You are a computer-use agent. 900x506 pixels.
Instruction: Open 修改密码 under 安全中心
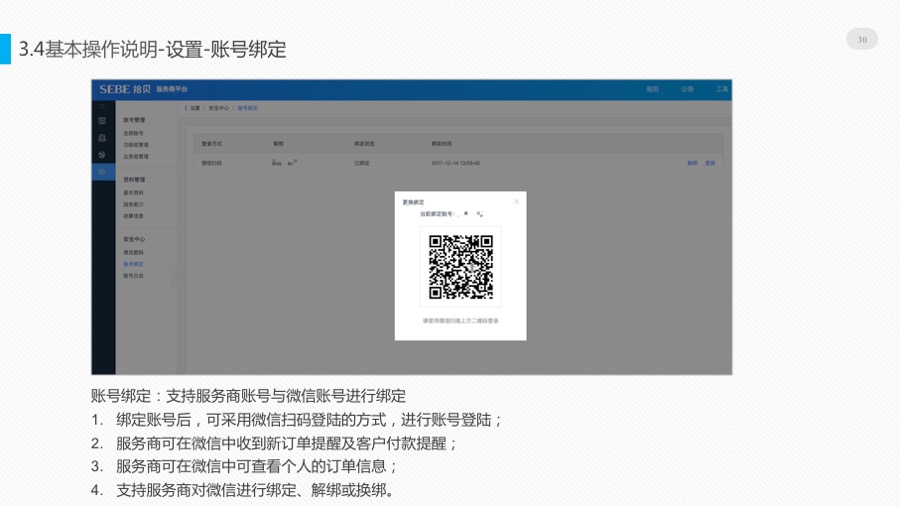click(x=133, y=252)
